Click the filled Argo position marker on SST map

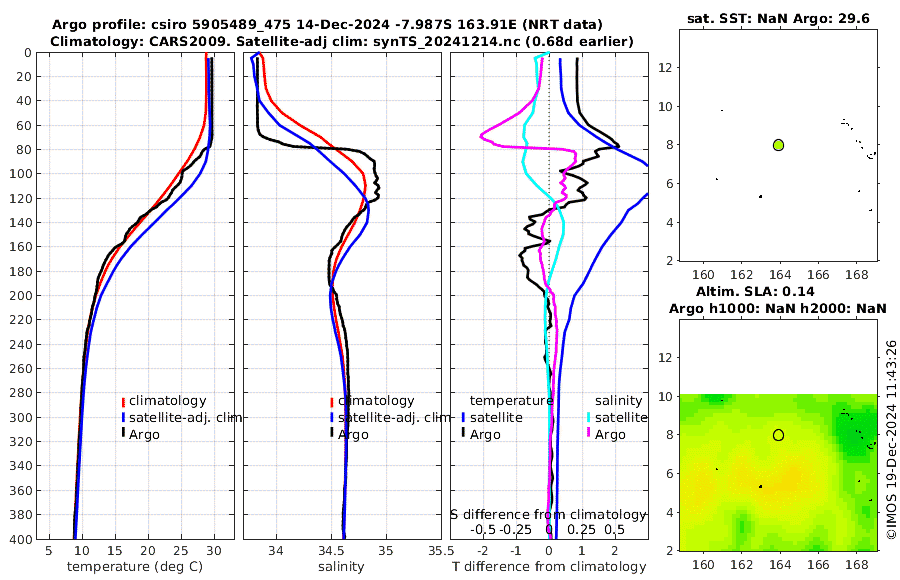pos(778,145)
